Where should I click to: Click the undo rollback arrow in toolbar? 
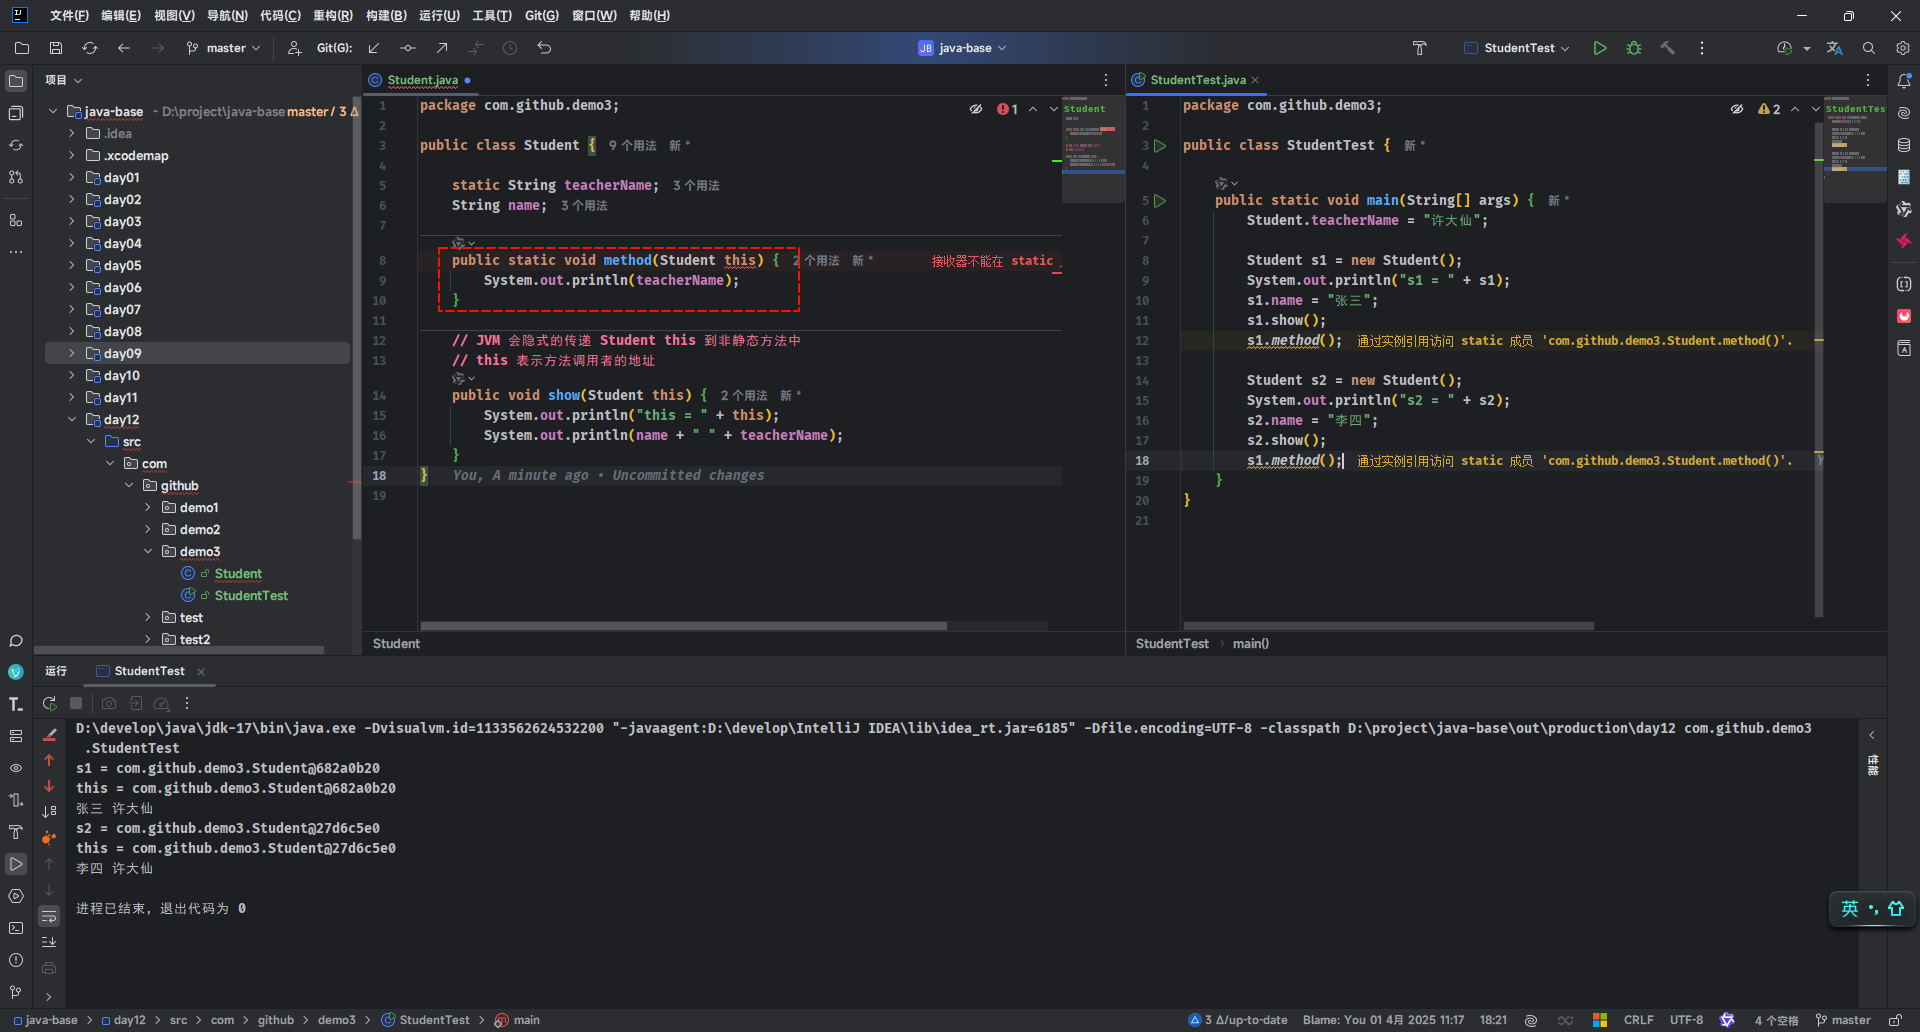[544, 48]
